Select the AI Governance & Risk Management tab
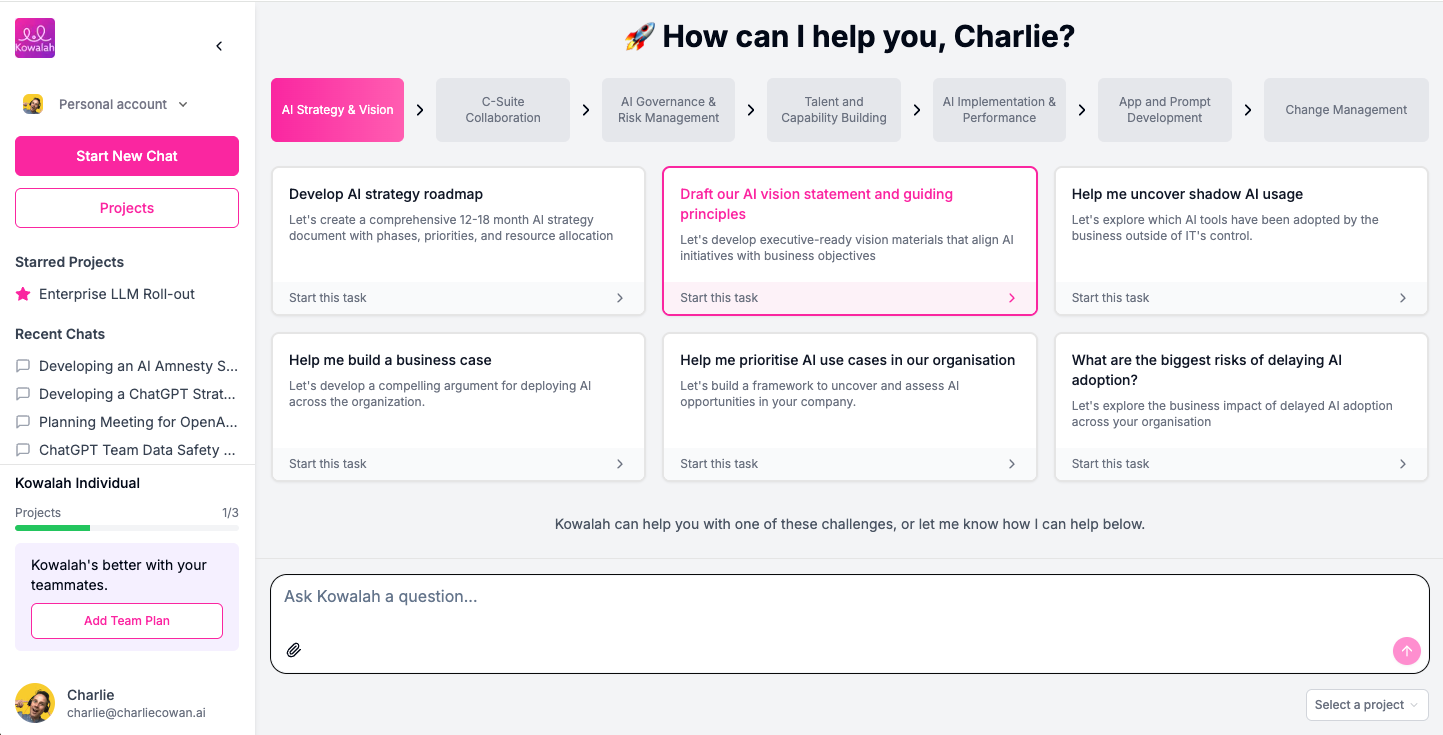1443x735 pixels. pyautogui.click(x=668, y=110)
